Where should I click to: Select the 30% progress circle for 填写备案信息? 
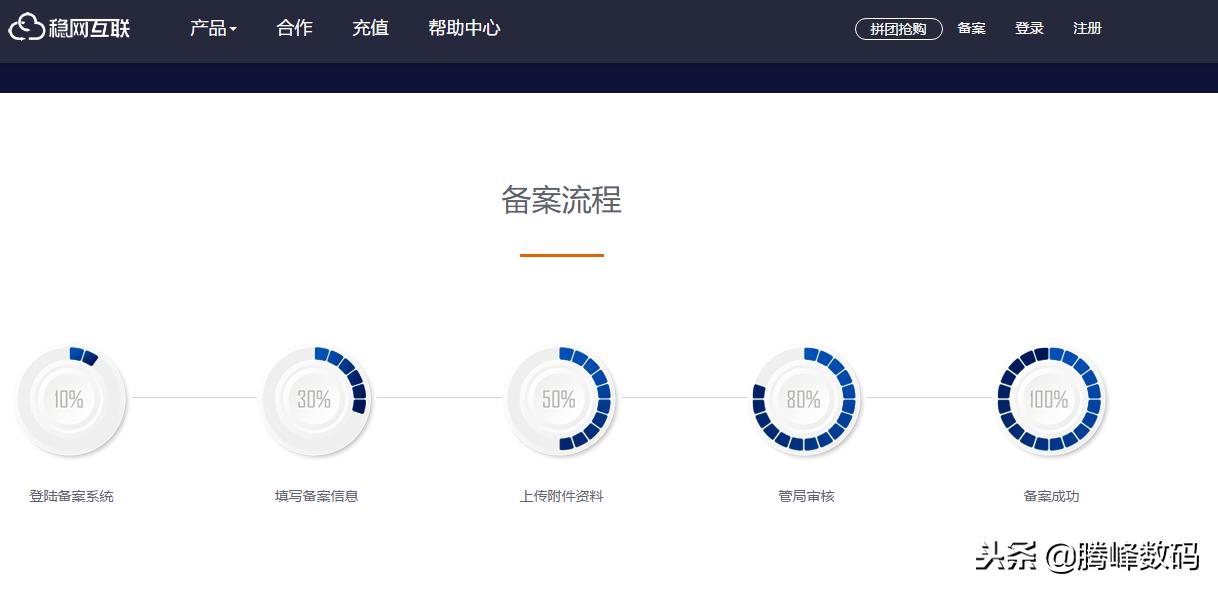[x=316, y=399]
